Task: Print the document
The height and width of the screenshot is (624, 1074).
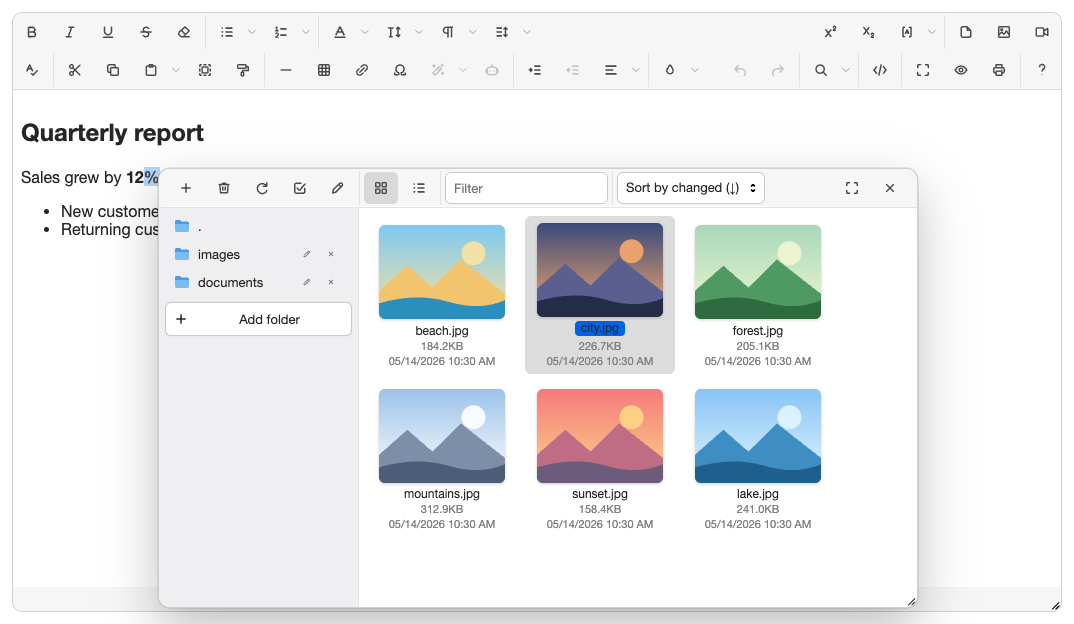Action: [x=999, y=70]
